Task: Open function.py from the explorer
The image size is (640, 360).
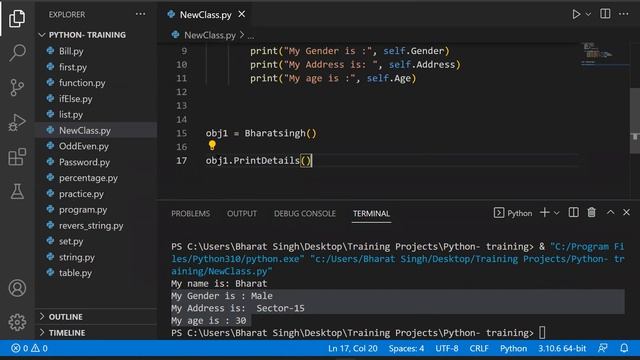Action: click(82, 83)
